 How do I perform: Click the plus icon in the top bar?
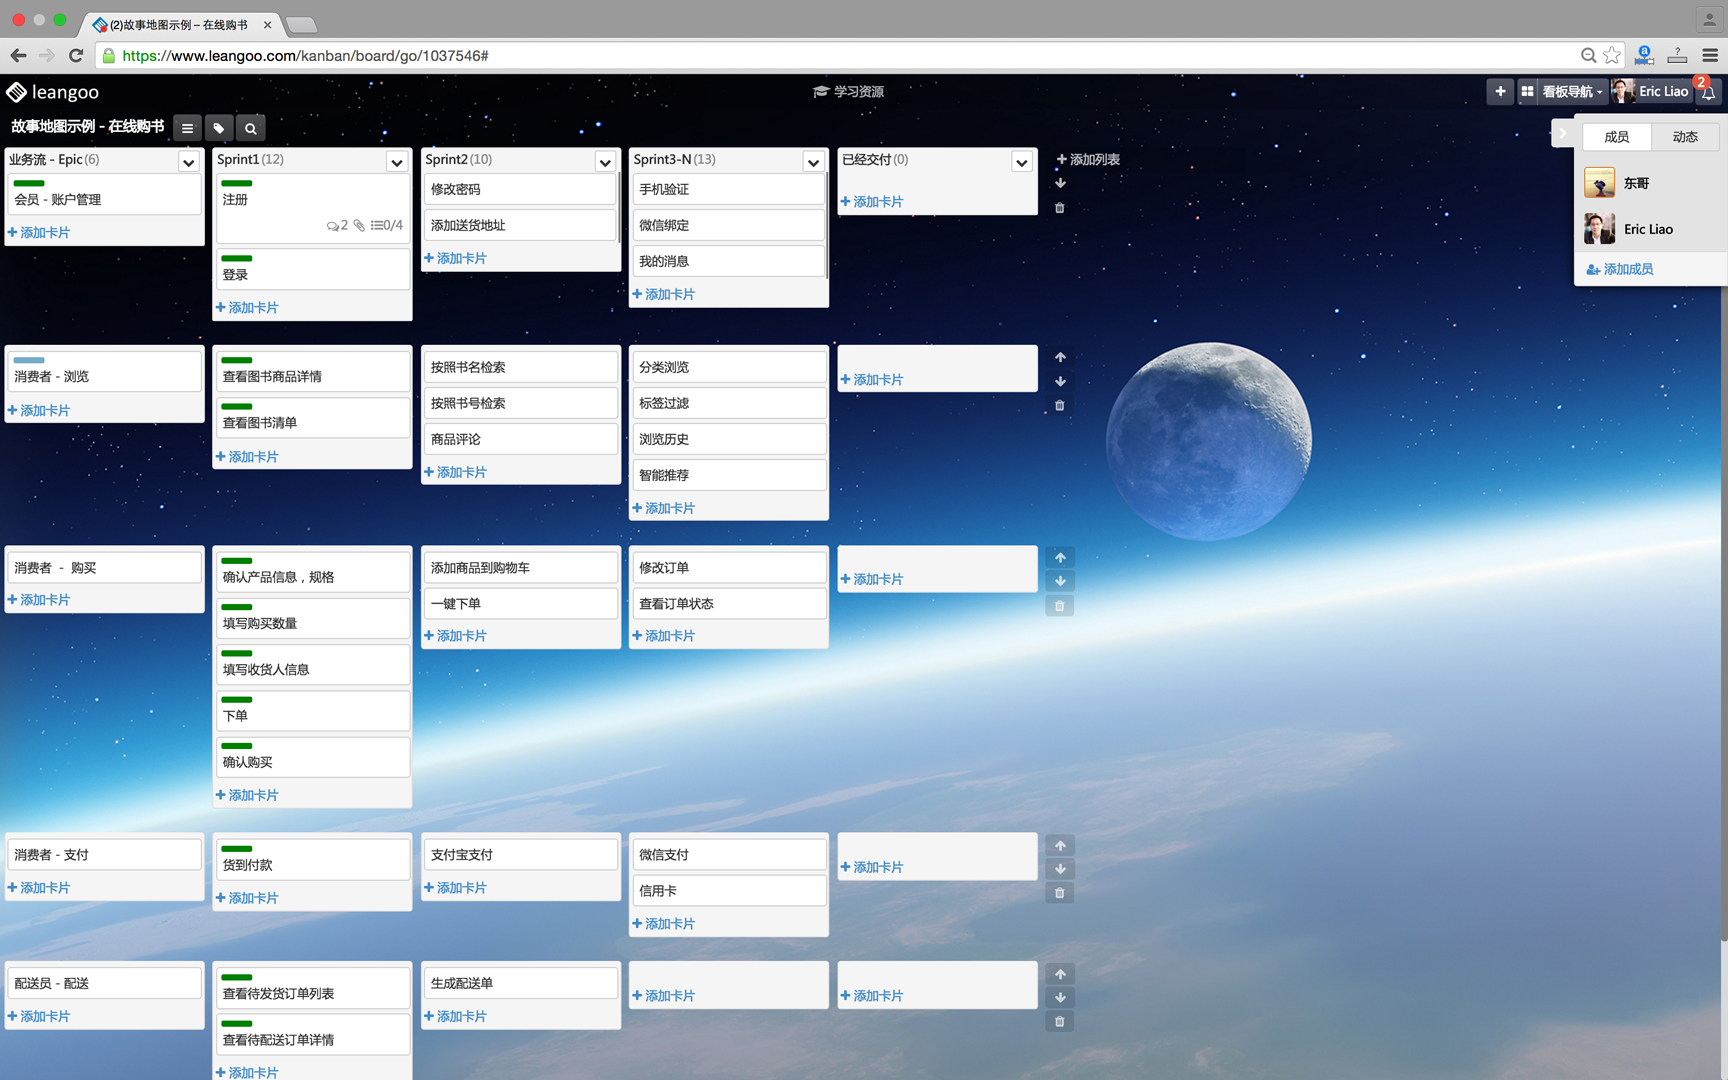click(1500, 91)
